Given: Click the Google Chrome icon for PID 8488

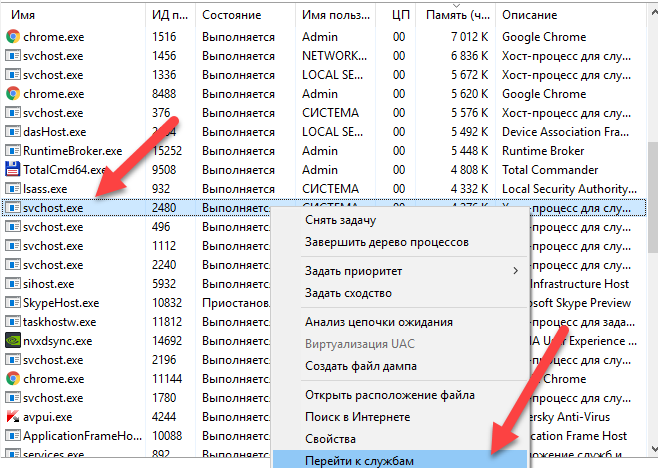Looking at the screenshot, I should 13,93.
